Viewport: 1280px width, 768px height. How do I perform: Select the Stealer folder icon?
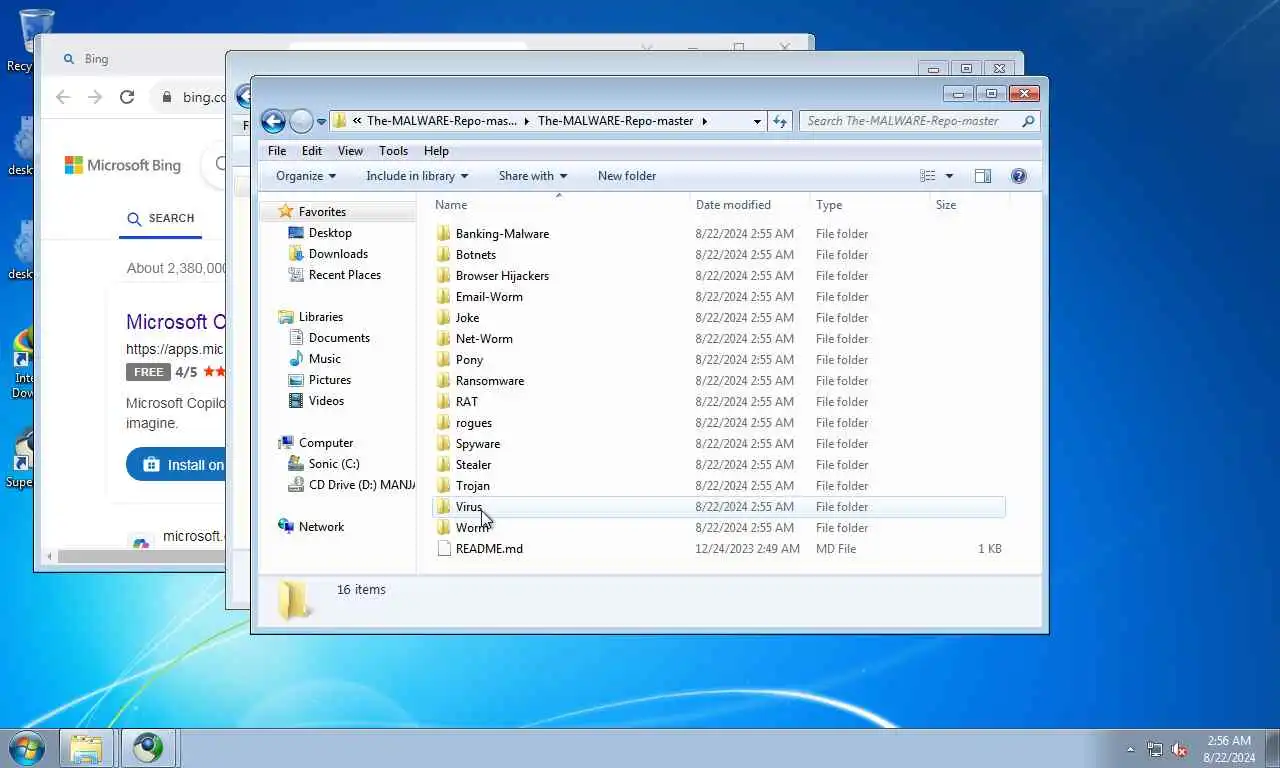(445, 465)
